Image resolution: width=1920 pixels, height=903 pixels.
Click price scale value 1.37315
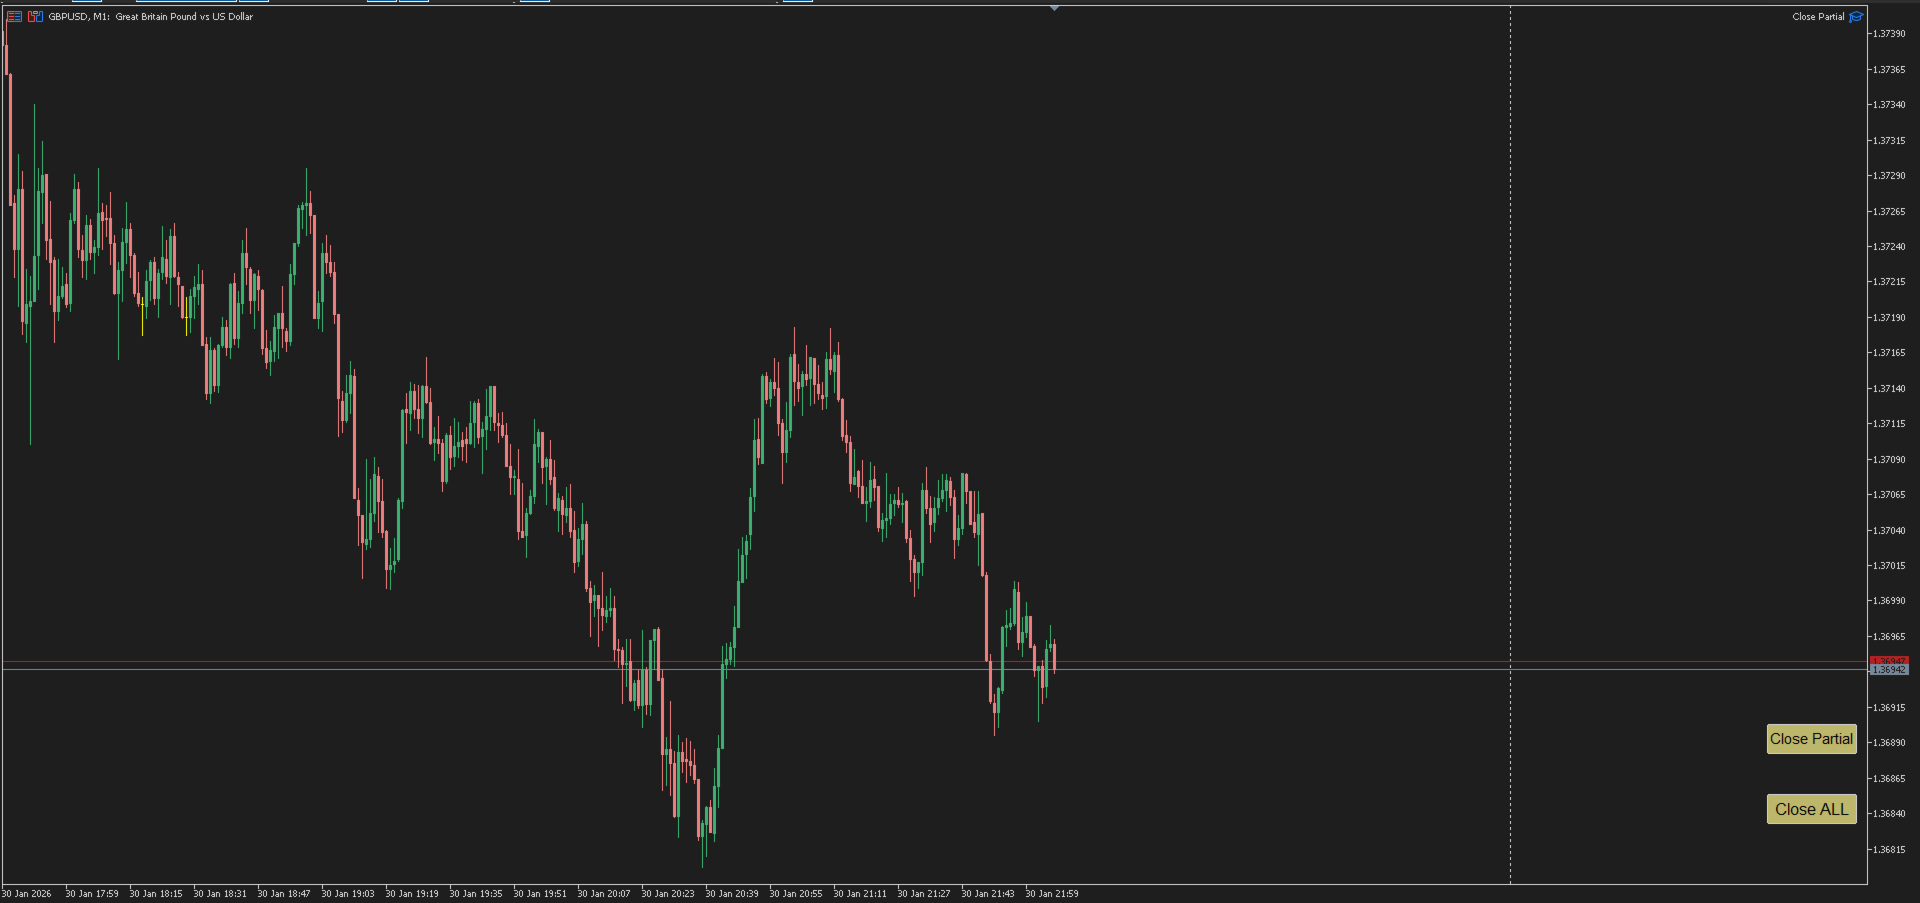[1889, 141]
